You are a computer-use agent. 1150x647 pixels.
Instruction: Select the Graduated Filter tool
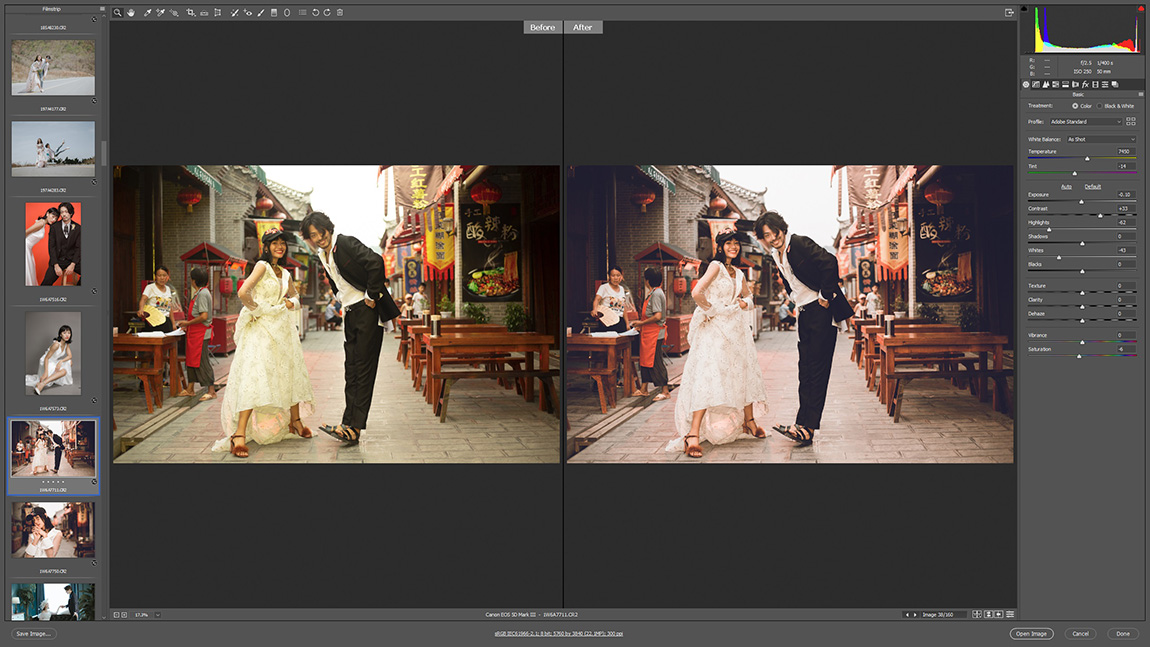(274, 12)
